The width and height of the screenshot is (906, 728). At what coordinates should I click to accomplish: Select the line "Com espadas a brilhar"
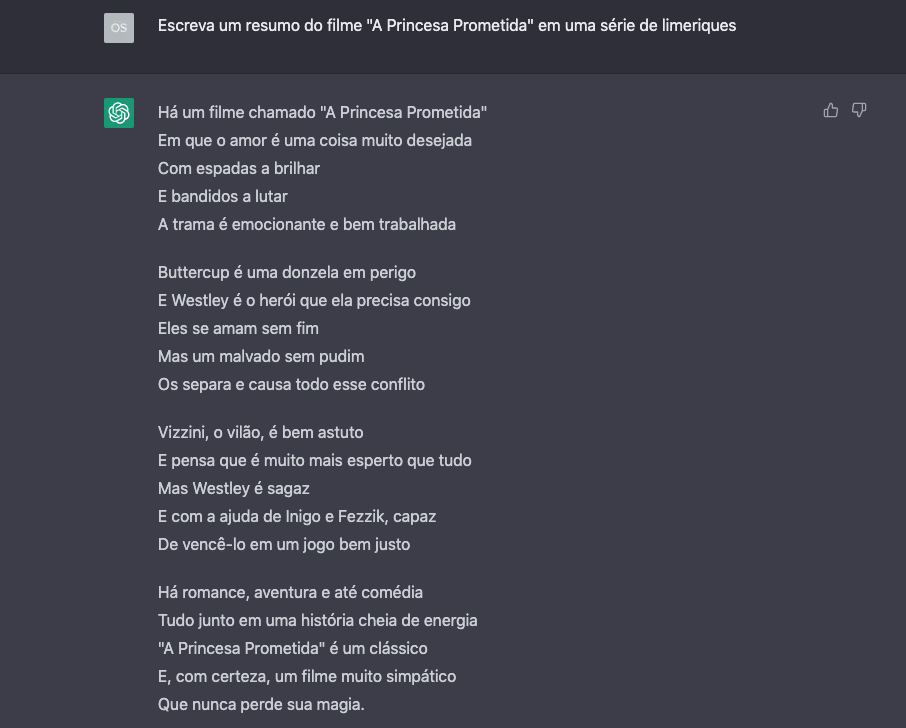click(239, 169)
